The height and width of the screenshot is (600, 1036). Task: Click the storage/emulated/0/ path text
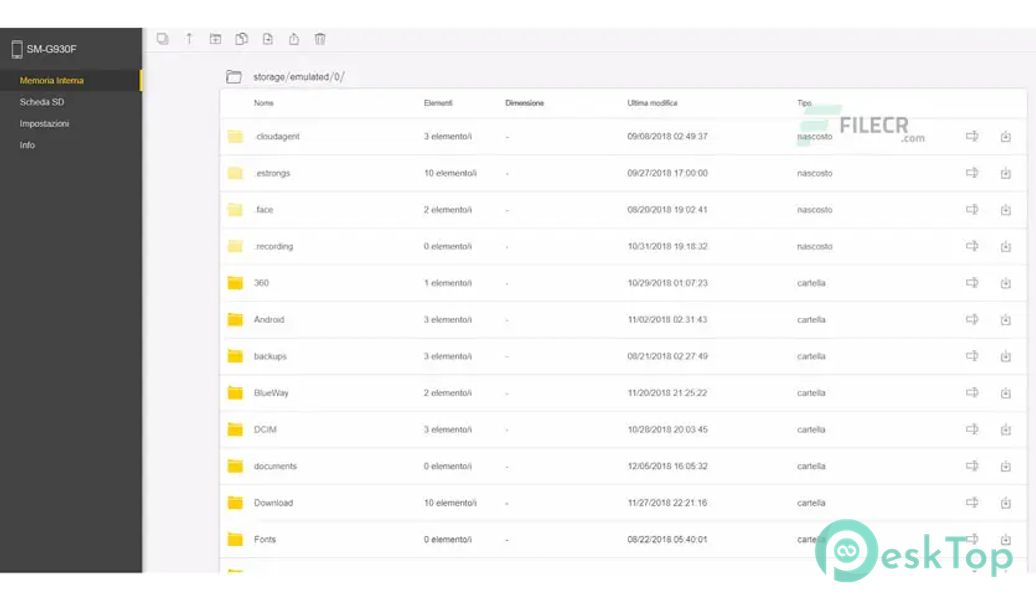pyautogui.click(x=299, y=77)
